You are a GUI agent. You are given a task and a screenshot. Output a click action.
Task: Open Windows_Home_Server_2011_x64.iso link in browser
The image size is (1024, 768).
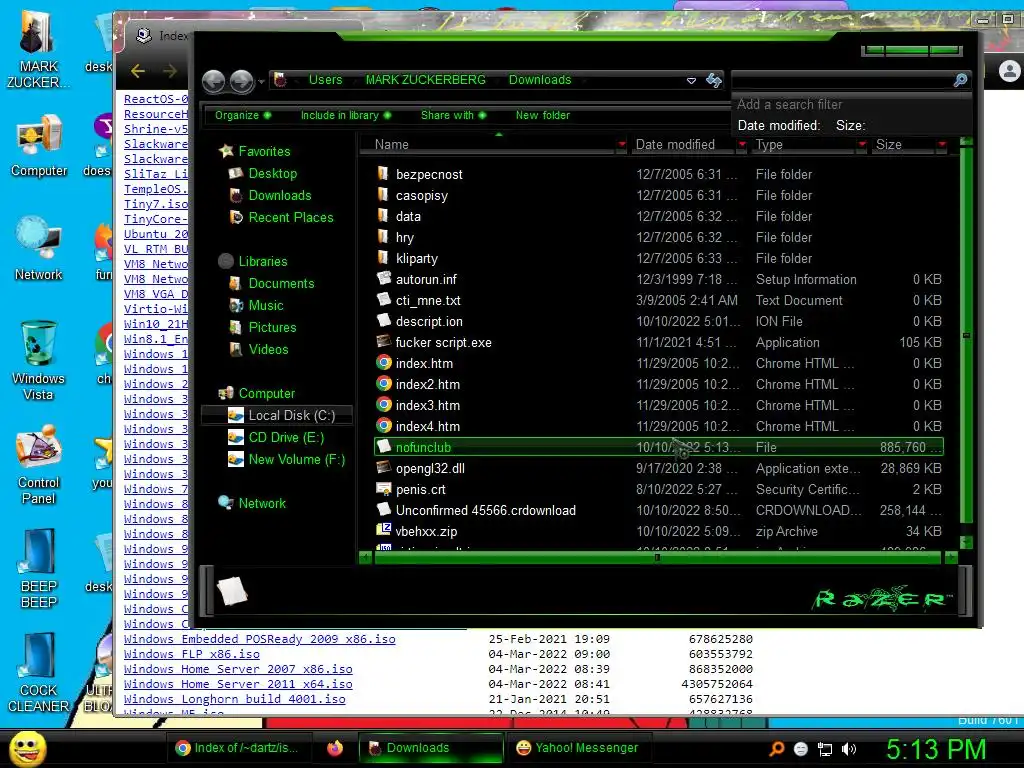238,684
